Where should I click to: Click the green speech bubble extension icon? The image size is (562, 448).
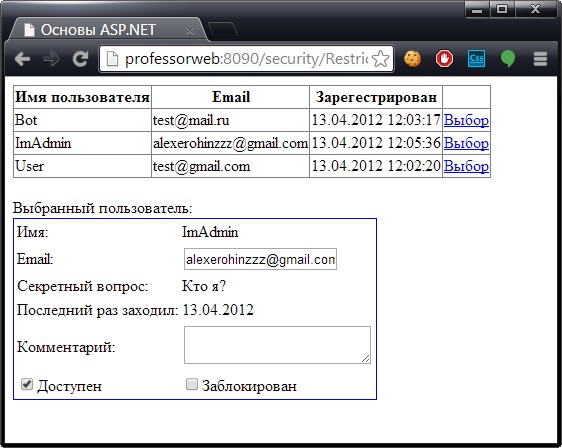[x=508, y=59]
